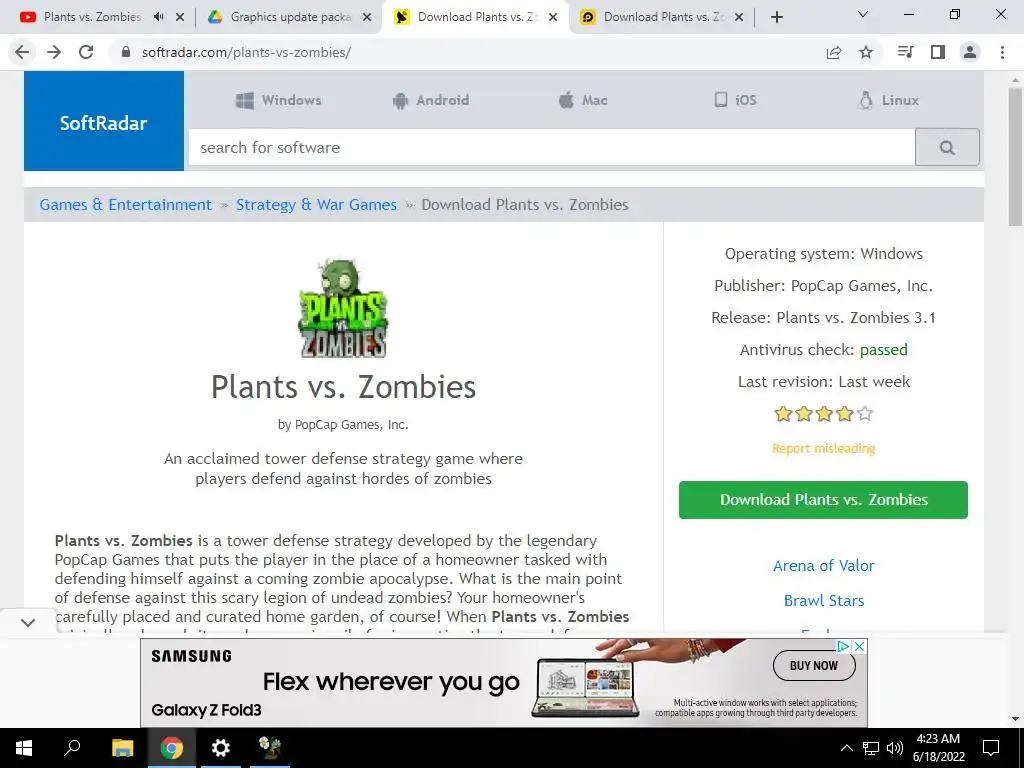Select the Mac platform menu
1024x768 pixels.
coord(583,100)
